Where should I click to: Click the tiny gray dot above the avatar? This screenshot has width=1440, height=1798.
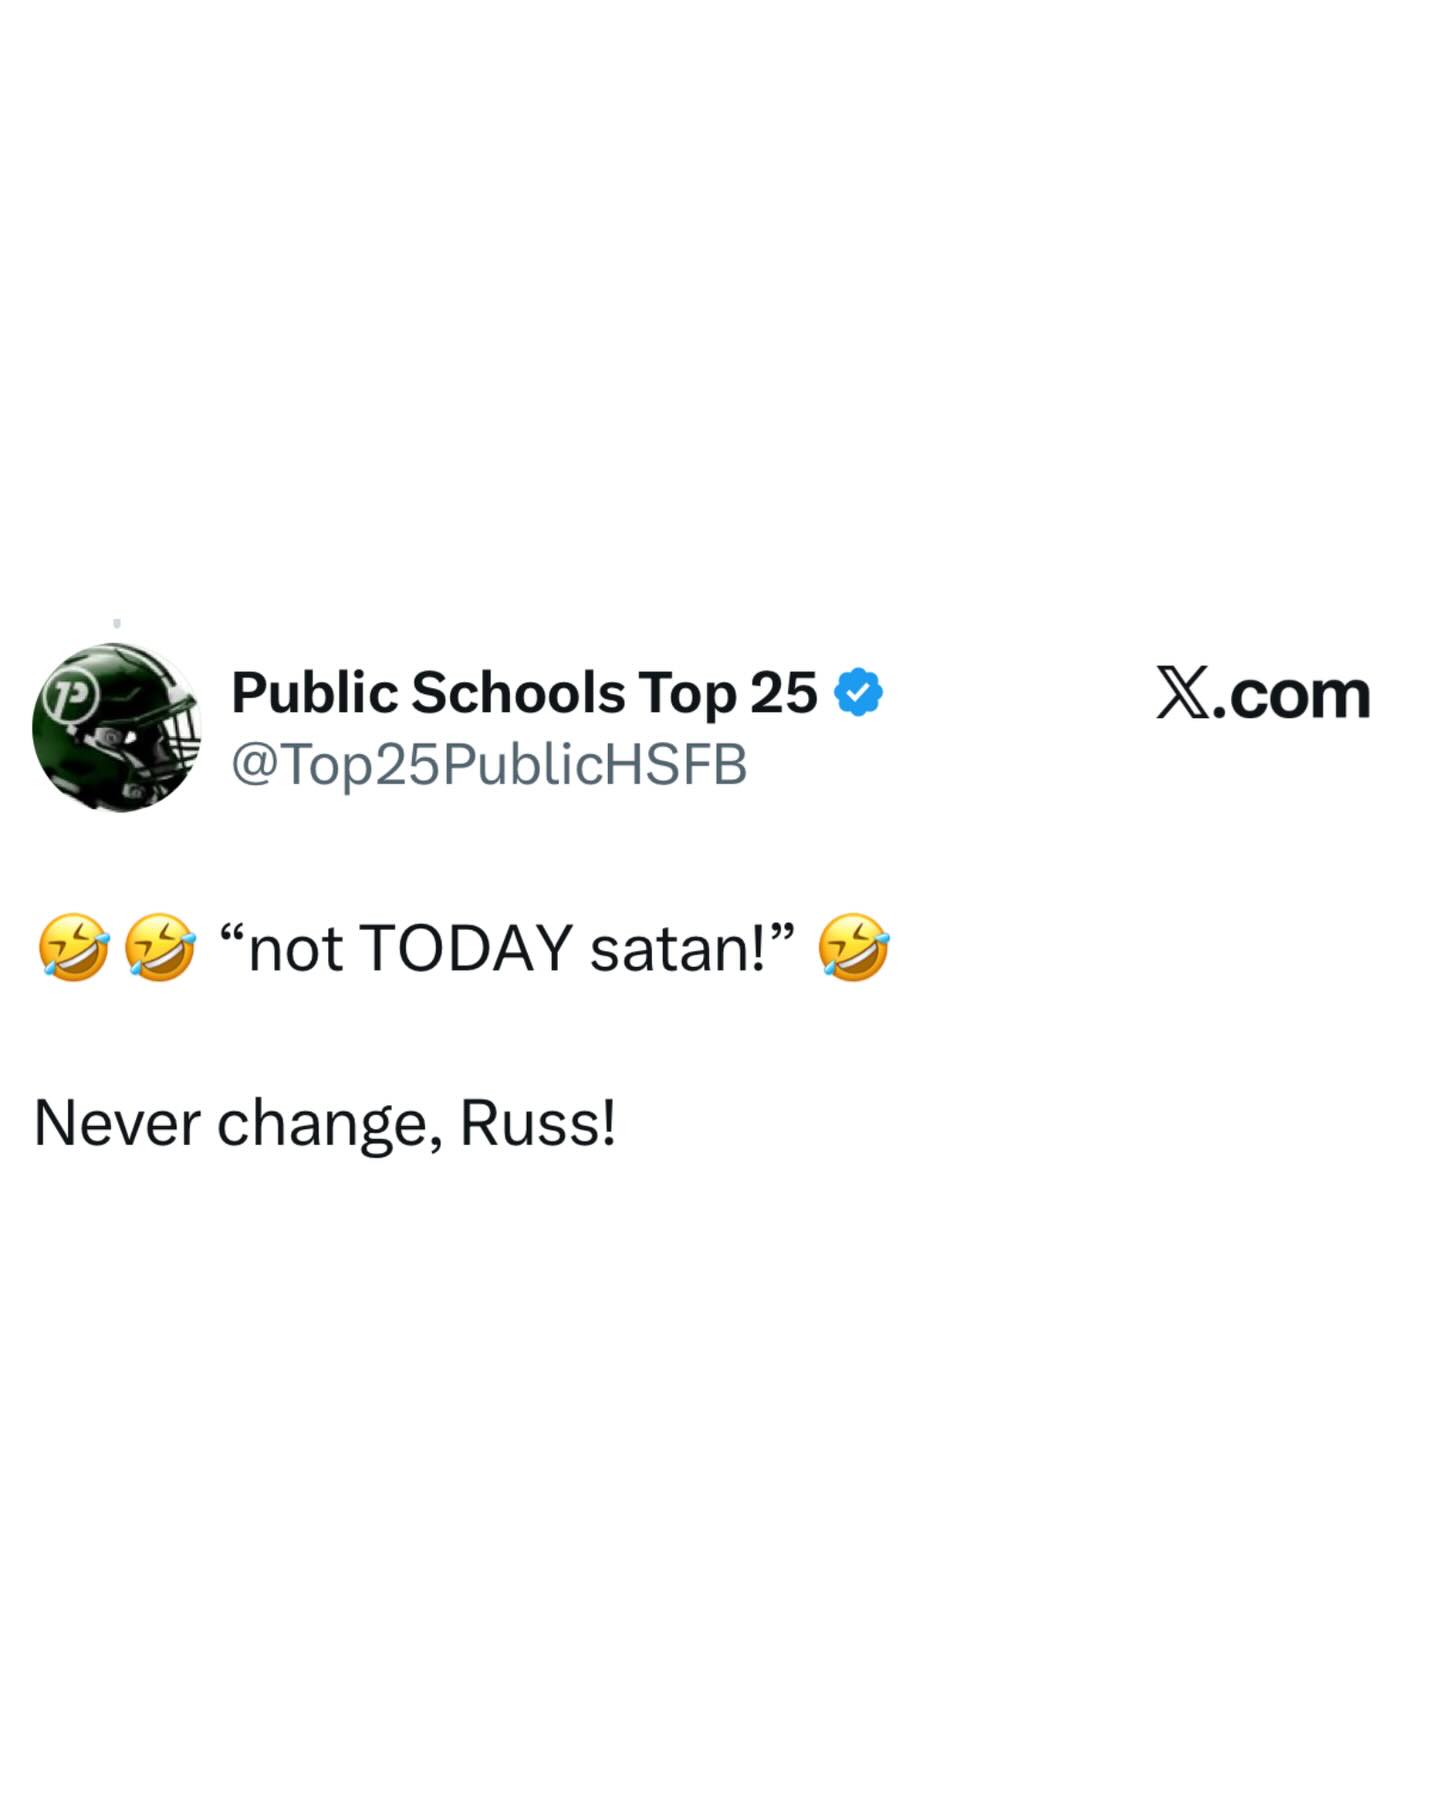(117, 623)
